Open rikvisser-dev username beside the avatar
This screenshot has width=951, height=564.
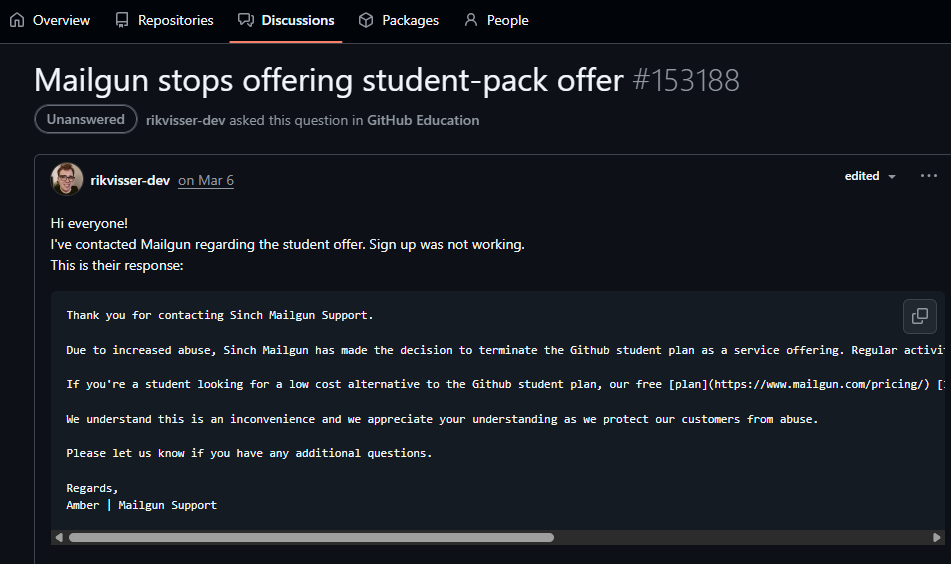pyautogui.click(x=130, y=180)
